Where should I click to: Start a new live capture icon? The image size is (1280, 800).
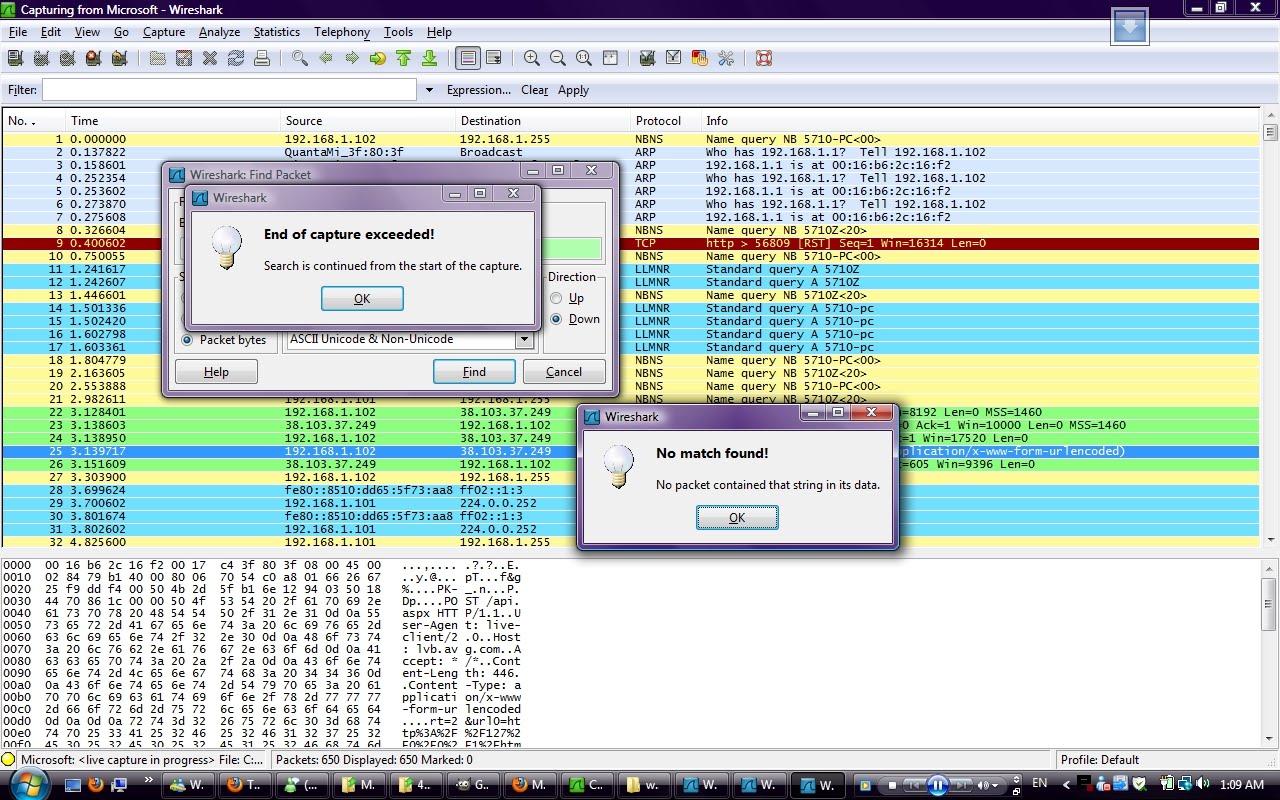point(68,58)
